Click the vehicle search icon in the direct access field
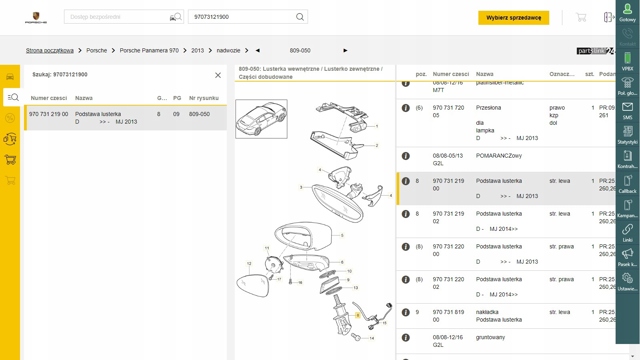The width and height of the screenshot is (640, 360). click(x=176, y=17)
